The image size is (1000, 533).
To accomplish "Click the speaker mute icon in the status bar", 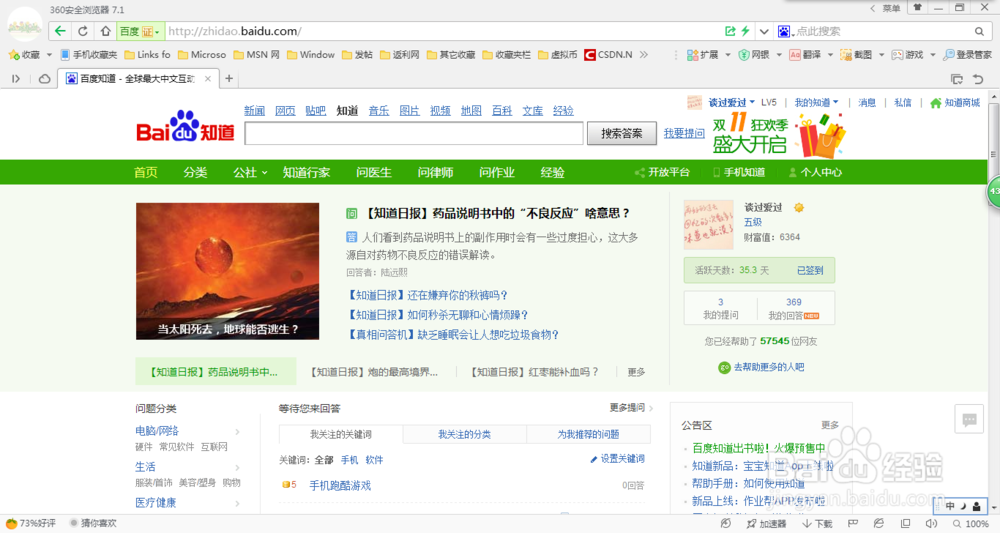I will click(x=930, y=523).
